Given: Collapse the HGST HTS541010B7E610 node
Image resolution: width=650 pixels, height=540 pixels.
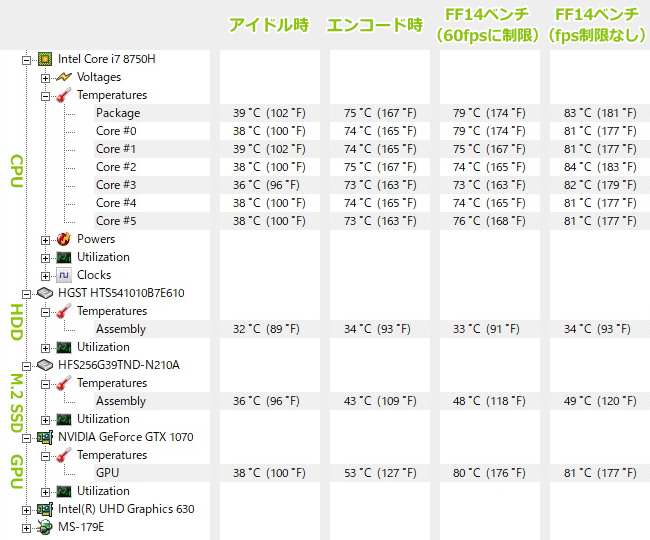Looking at the screenshot, I should click(26, 294).
